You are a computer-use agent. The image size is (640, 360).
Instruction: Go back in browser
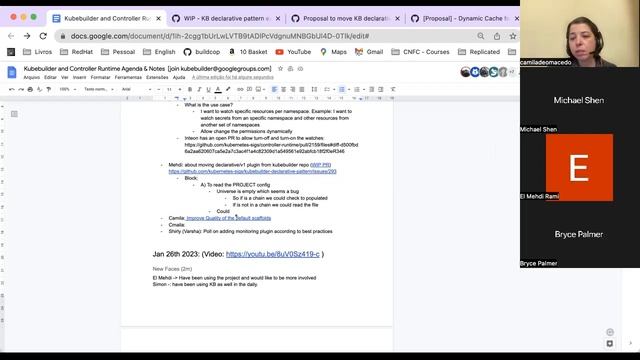11,36
